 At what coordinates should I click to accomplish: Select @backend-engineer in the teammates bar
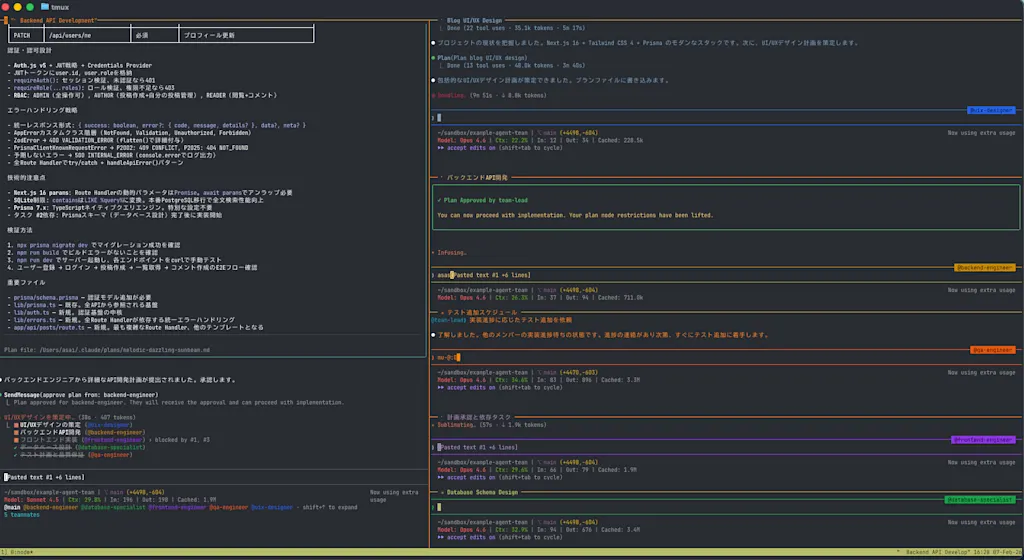tap(50, 507)
